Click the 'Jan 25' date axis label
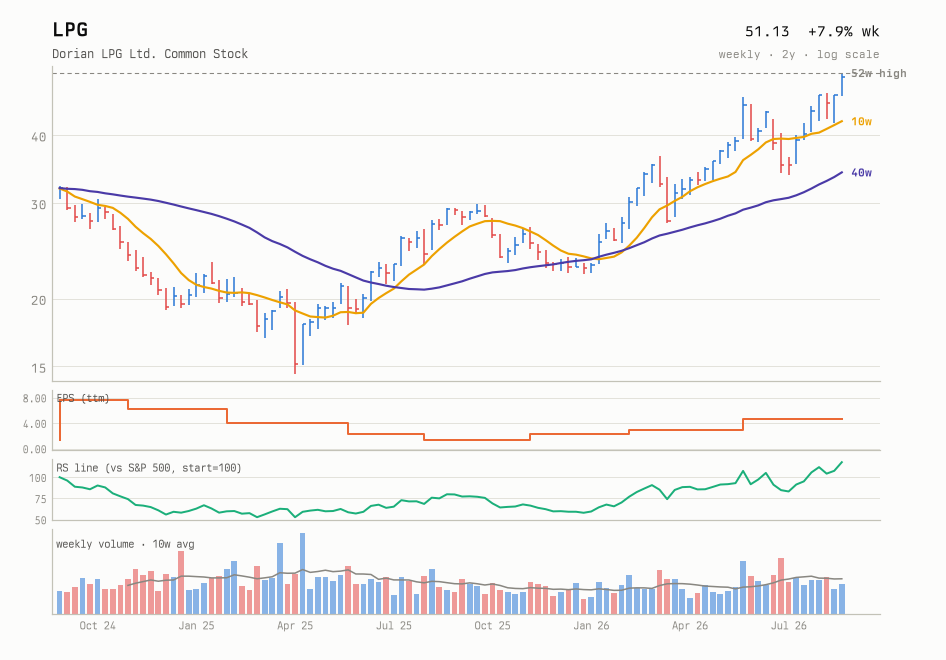This screenshot has height=660, width=946. (196, 626)
